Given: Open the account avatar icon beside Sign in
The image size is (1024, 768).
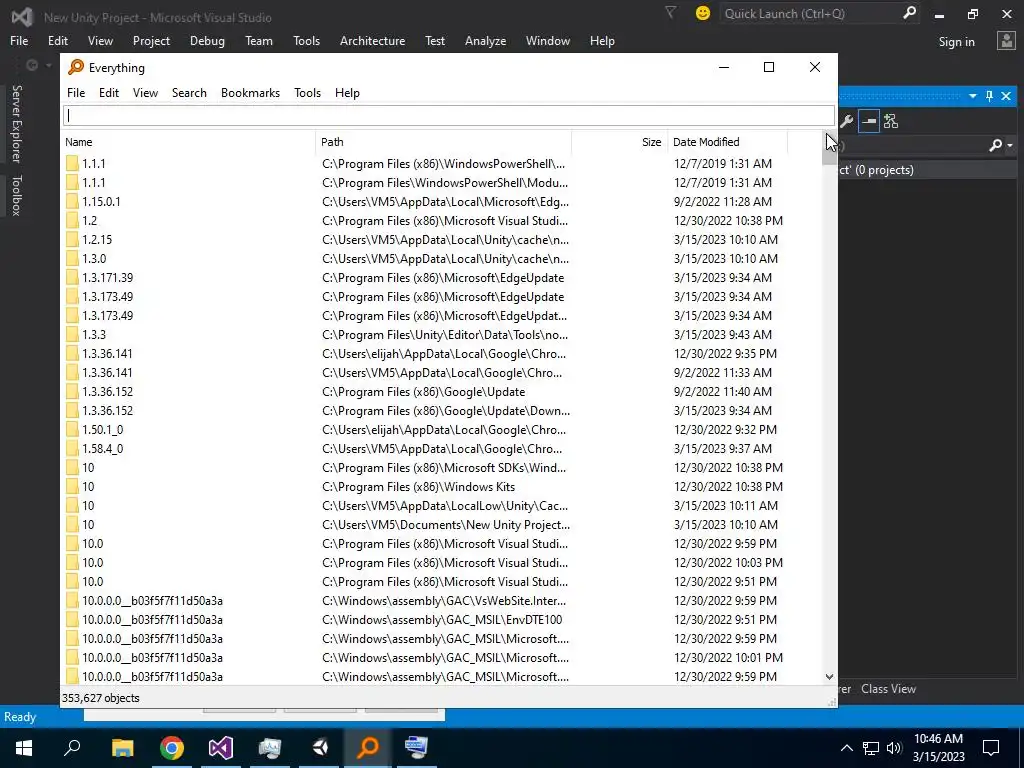Looking at the screenshot, I should 1006,41.
